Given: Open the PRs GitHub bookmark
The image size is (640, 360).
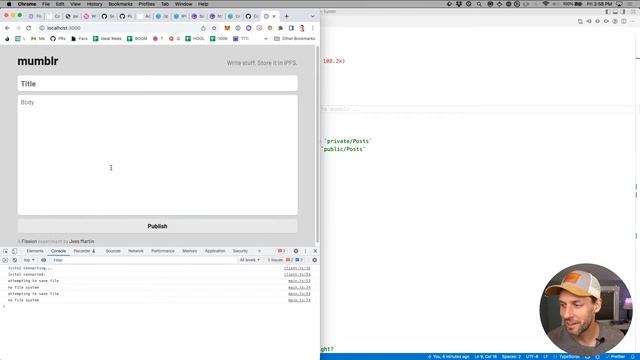Looking at the screenshot, I should click(x=58, y=38).
